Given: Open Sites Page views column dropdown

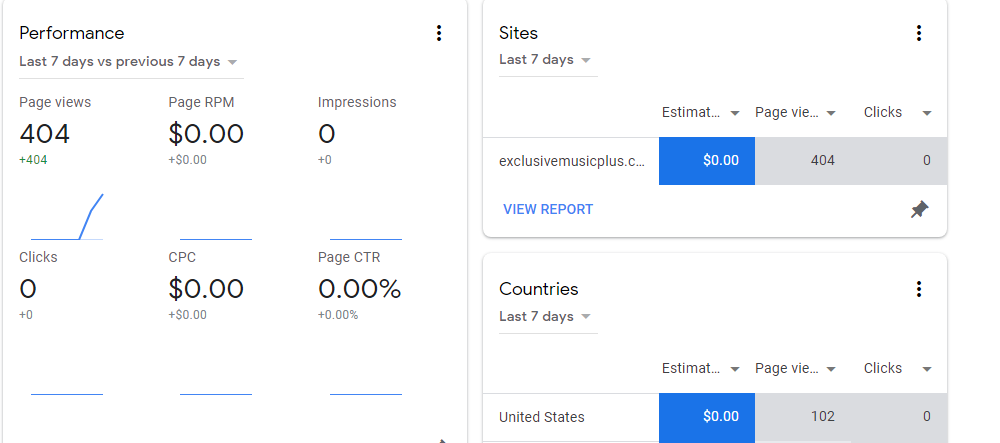Looking at the screenshot, I should [x=830, y=113].
